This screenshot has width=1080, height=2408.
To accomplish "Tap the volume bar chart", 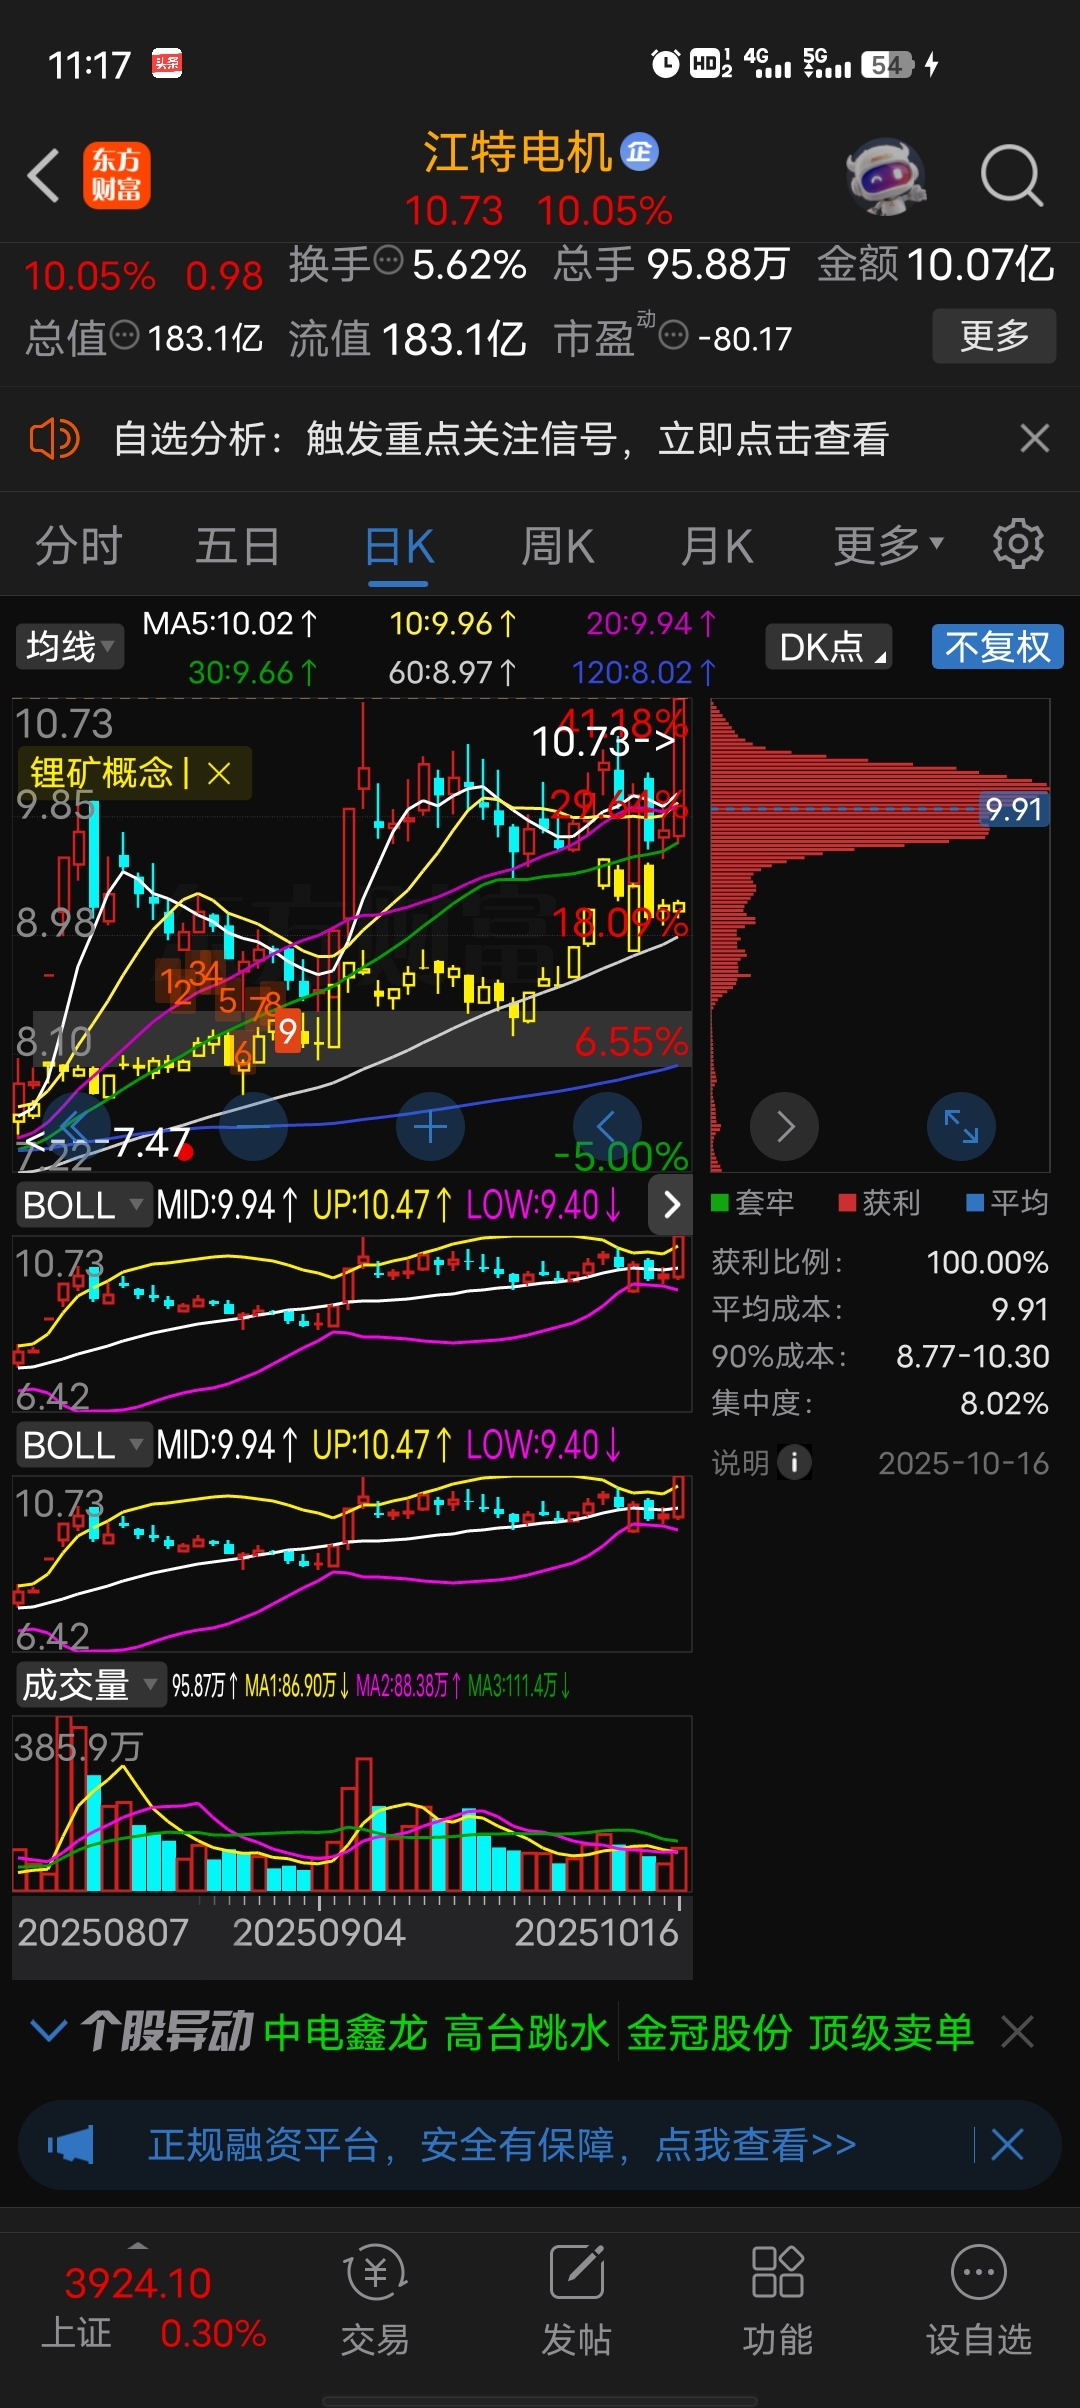I will (x=352, y=1804).
